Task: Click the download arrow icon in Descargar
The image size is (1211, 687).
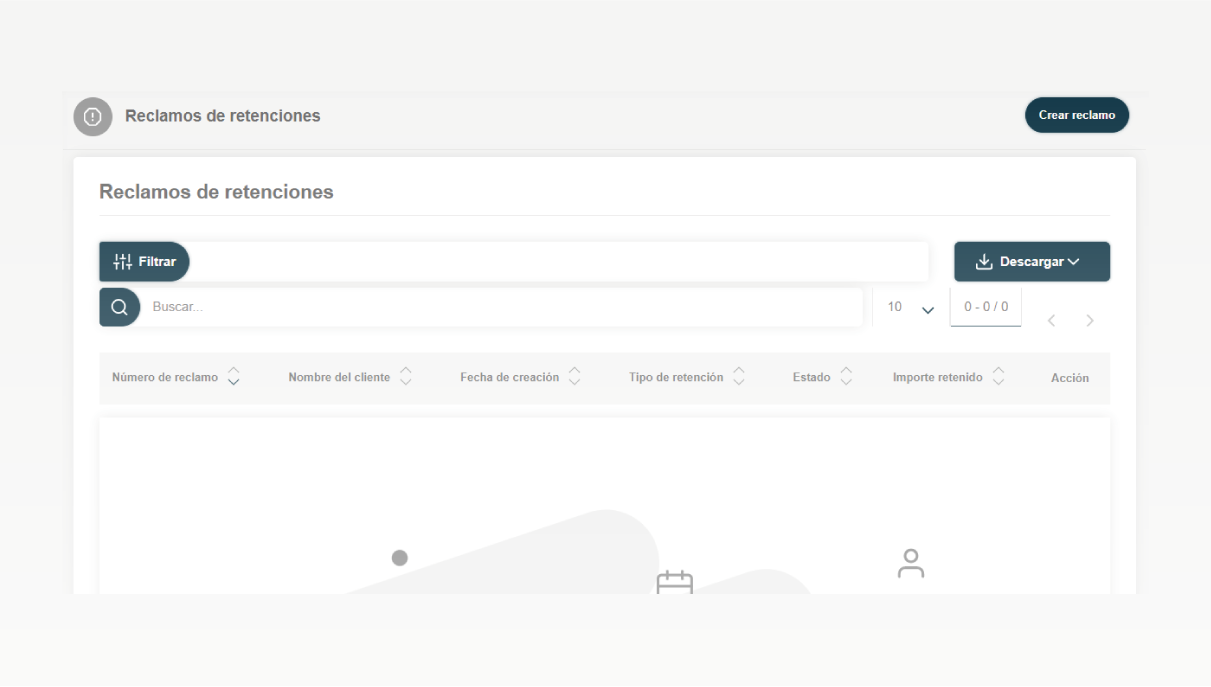Action: tap(984, 262)
